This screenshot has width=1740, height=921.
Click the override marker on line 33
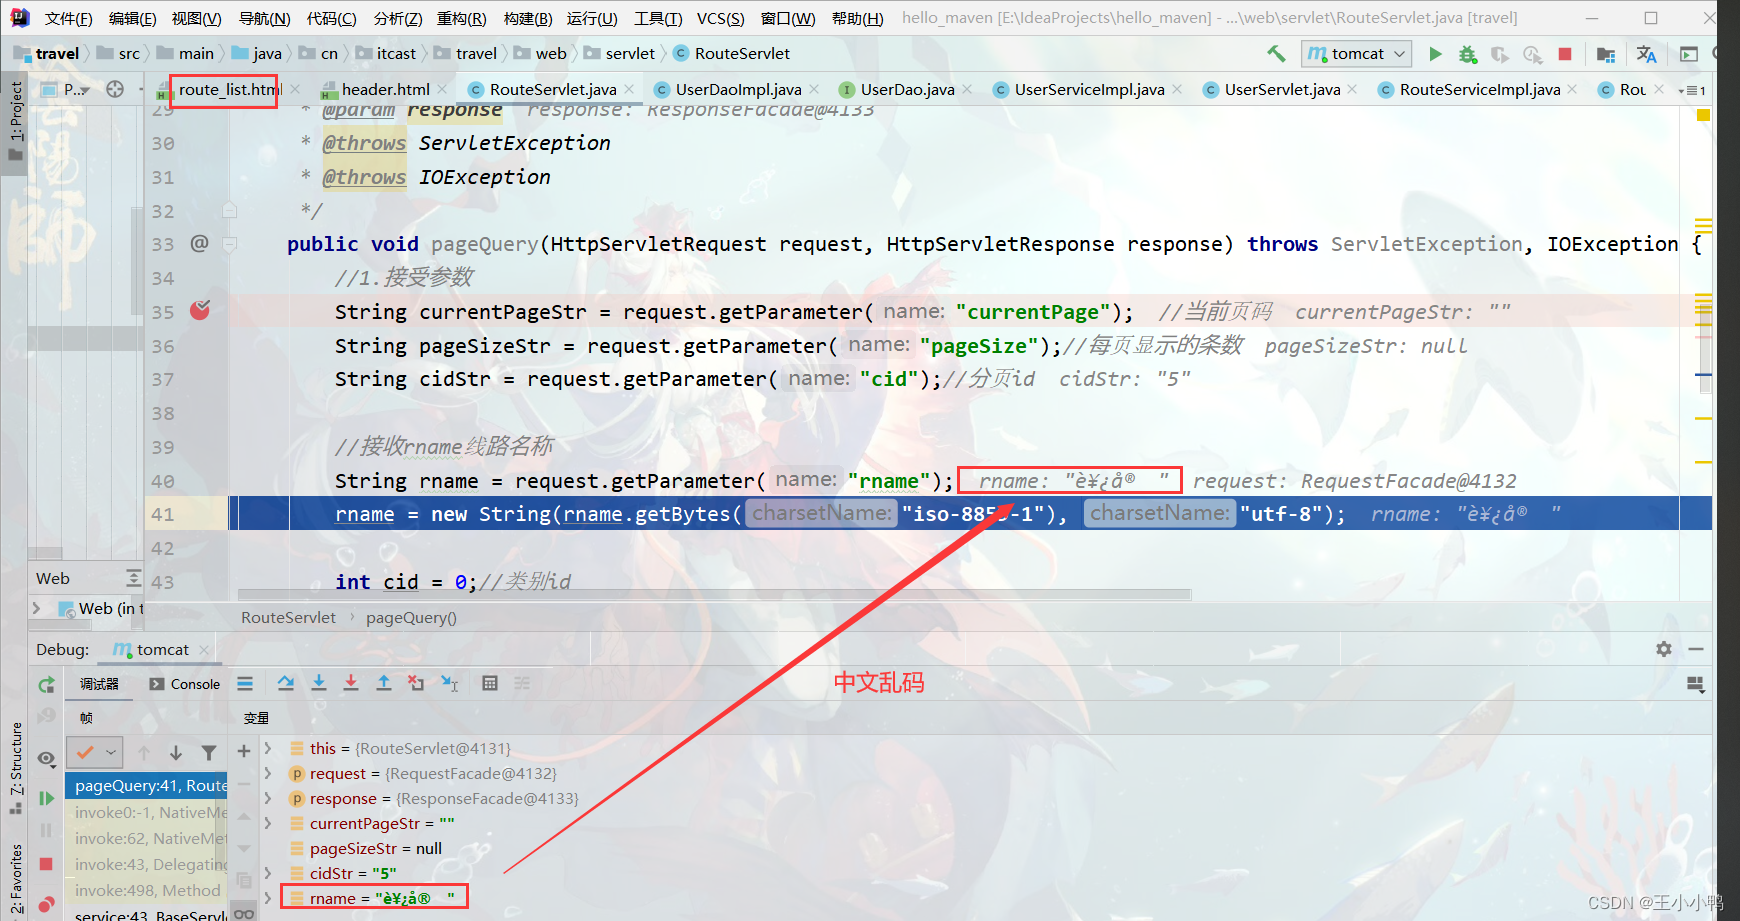(199, 243)
